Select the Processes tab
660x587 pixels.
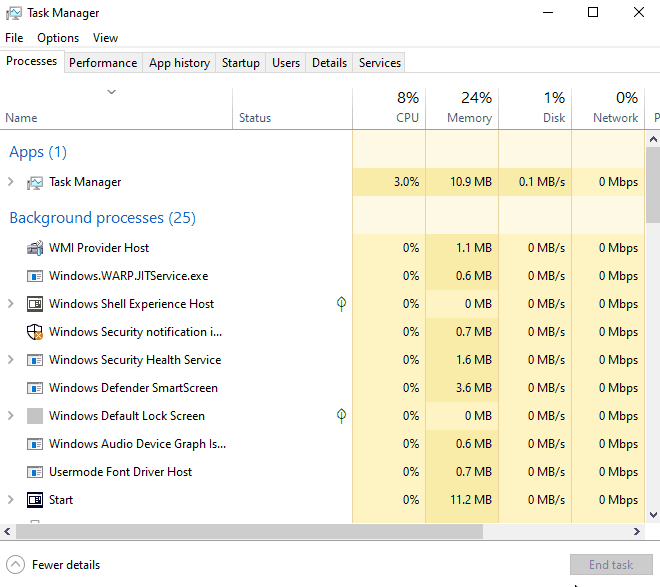click(x=32, y=61)
